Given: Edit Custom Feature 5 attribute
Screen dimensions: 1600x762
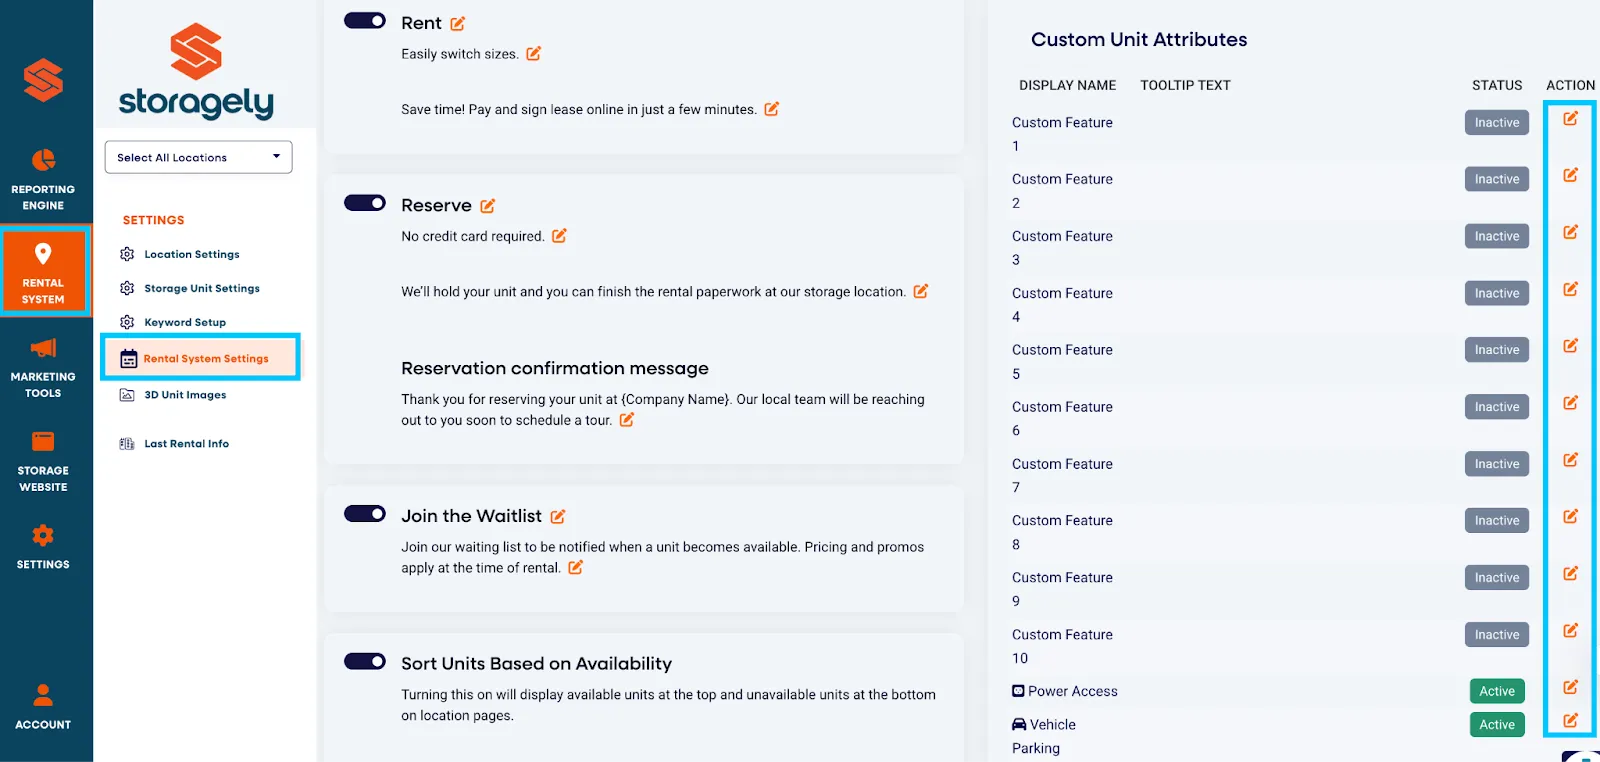Looking at the screenshot, I should [1571, 346].
